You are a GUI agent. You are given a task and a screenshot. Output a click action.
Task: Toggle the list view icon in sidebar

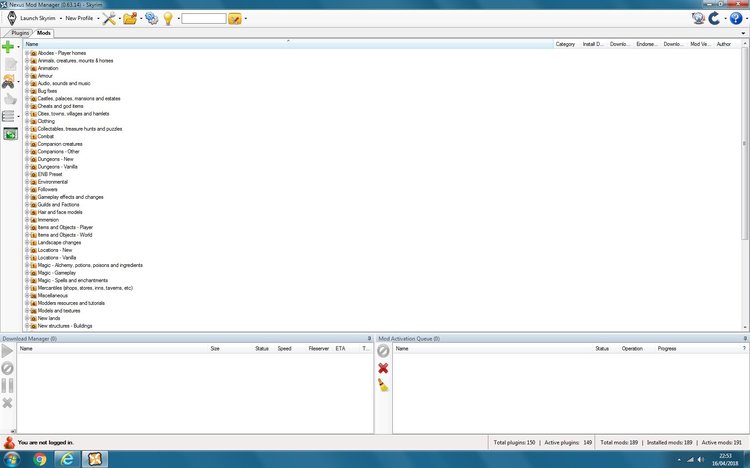[x=8, y=116]
